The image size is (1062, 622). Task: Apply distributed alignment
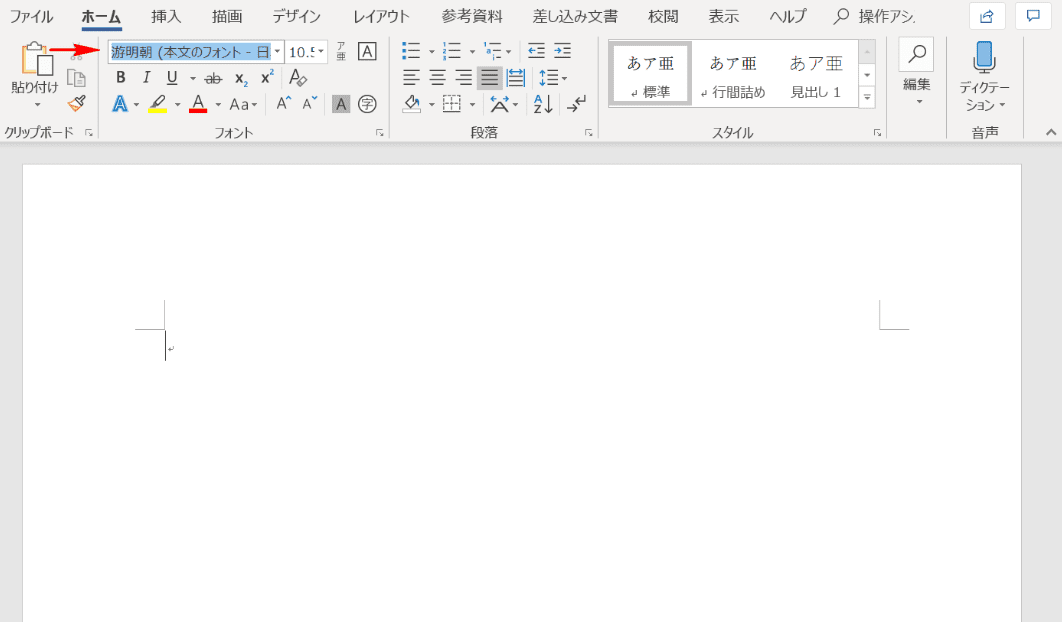pos(516,78)
